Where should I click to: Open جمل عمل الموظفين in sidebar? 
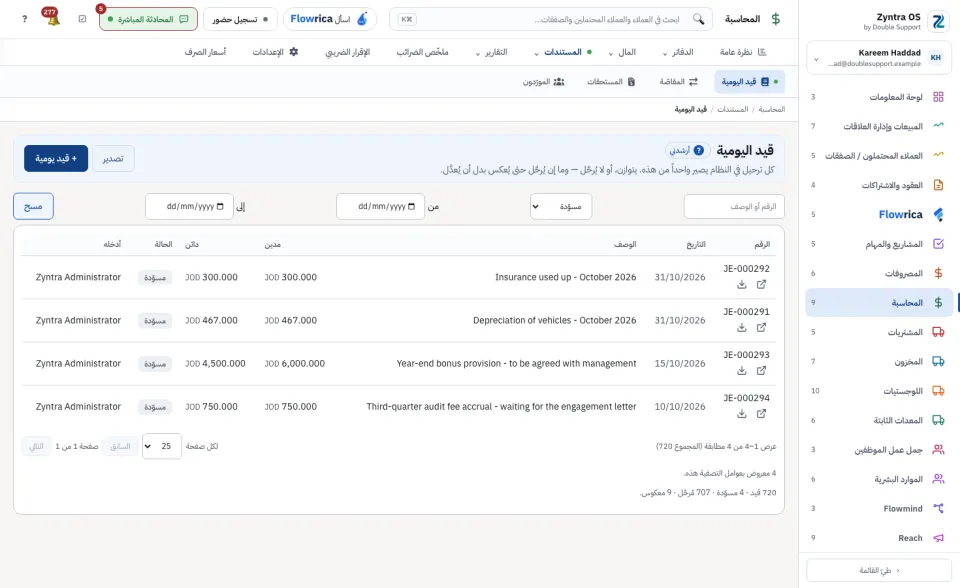pyautogui.click(x=879, y=450)
